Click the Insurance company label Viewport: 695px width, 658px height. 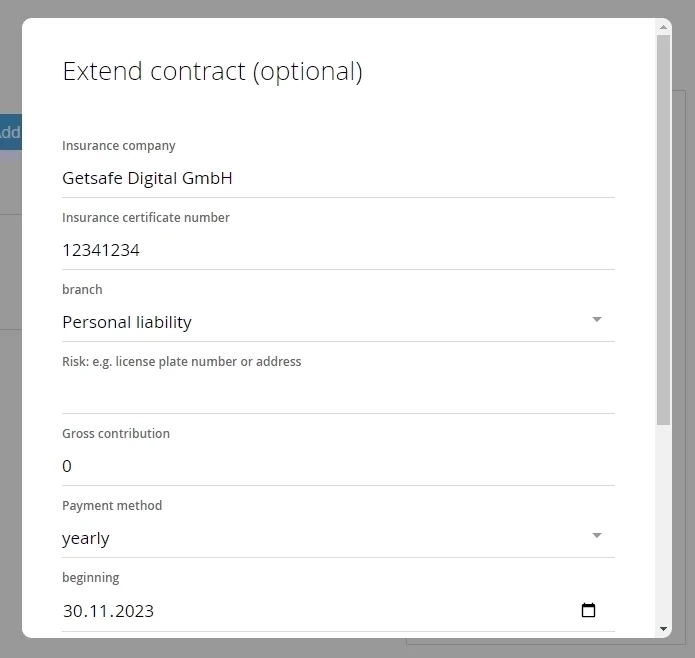point(119,146)
